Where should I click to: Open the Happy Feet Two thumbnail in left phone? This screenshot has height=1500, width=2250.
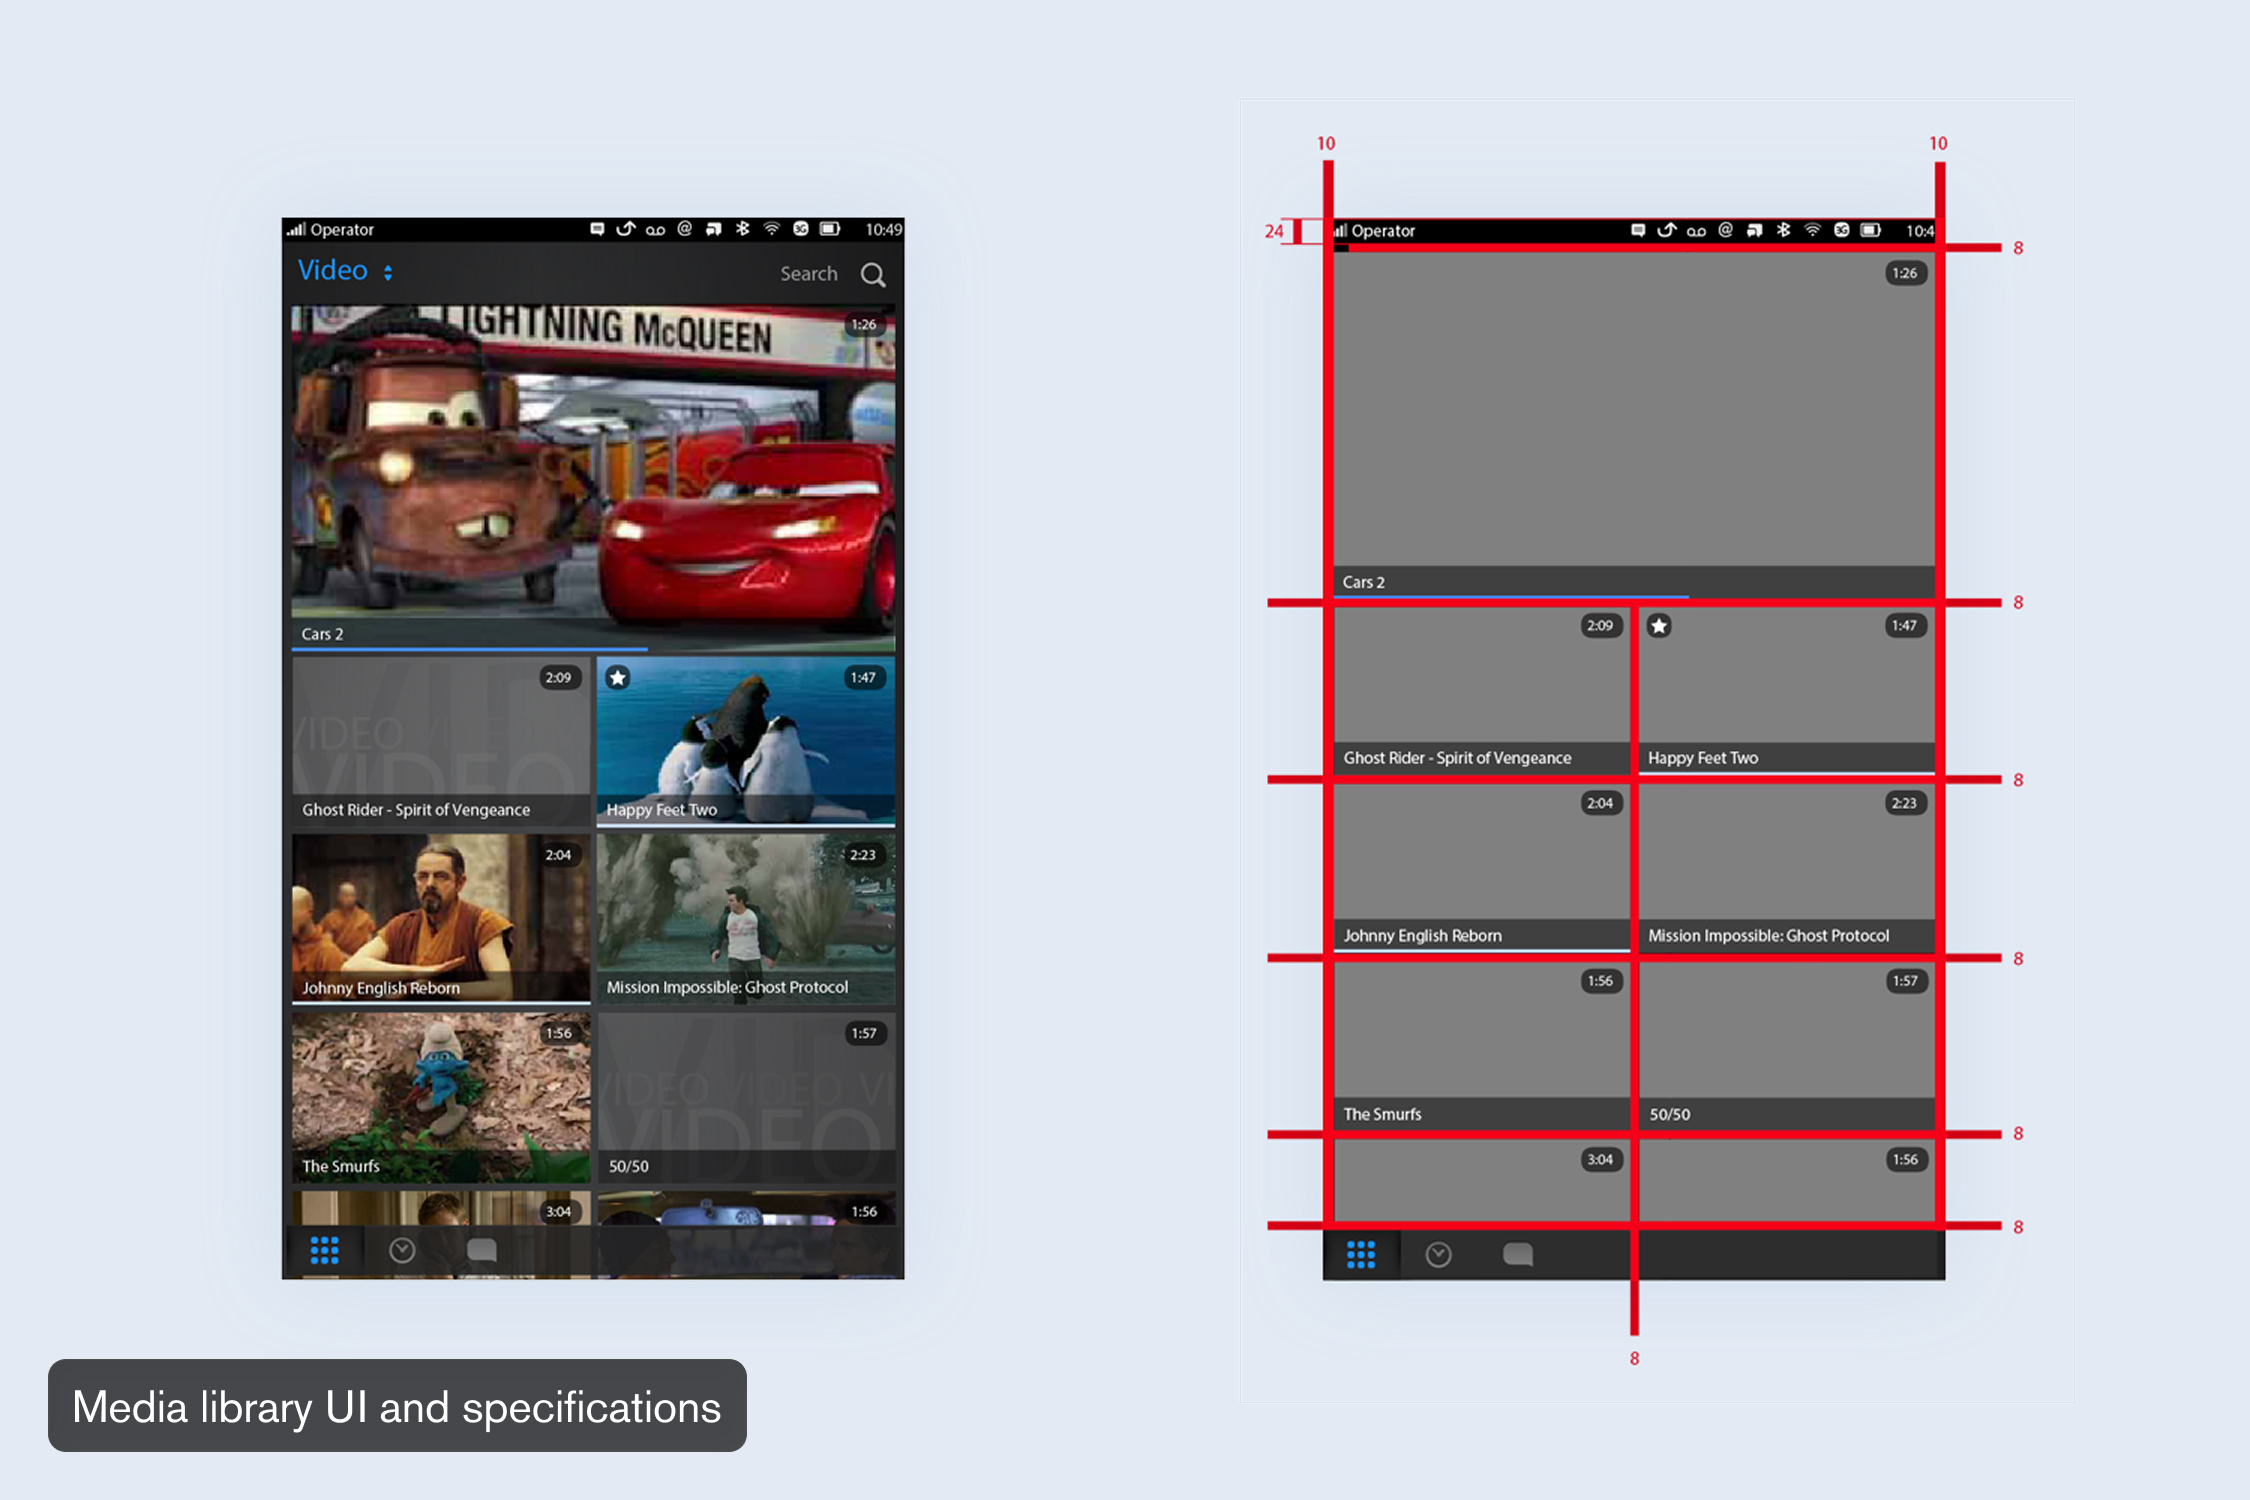746,741
